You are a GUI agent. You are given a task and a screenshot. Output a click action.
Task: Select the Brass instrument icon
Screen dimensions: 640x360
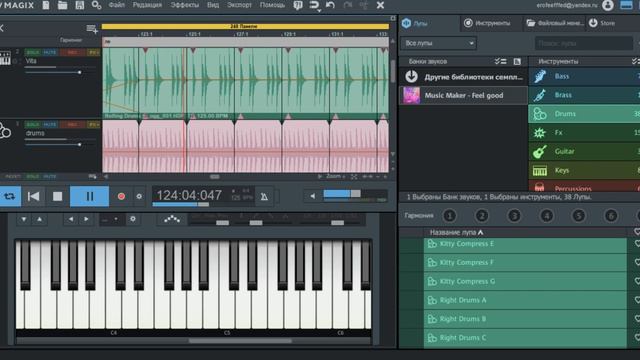(540, 95)
